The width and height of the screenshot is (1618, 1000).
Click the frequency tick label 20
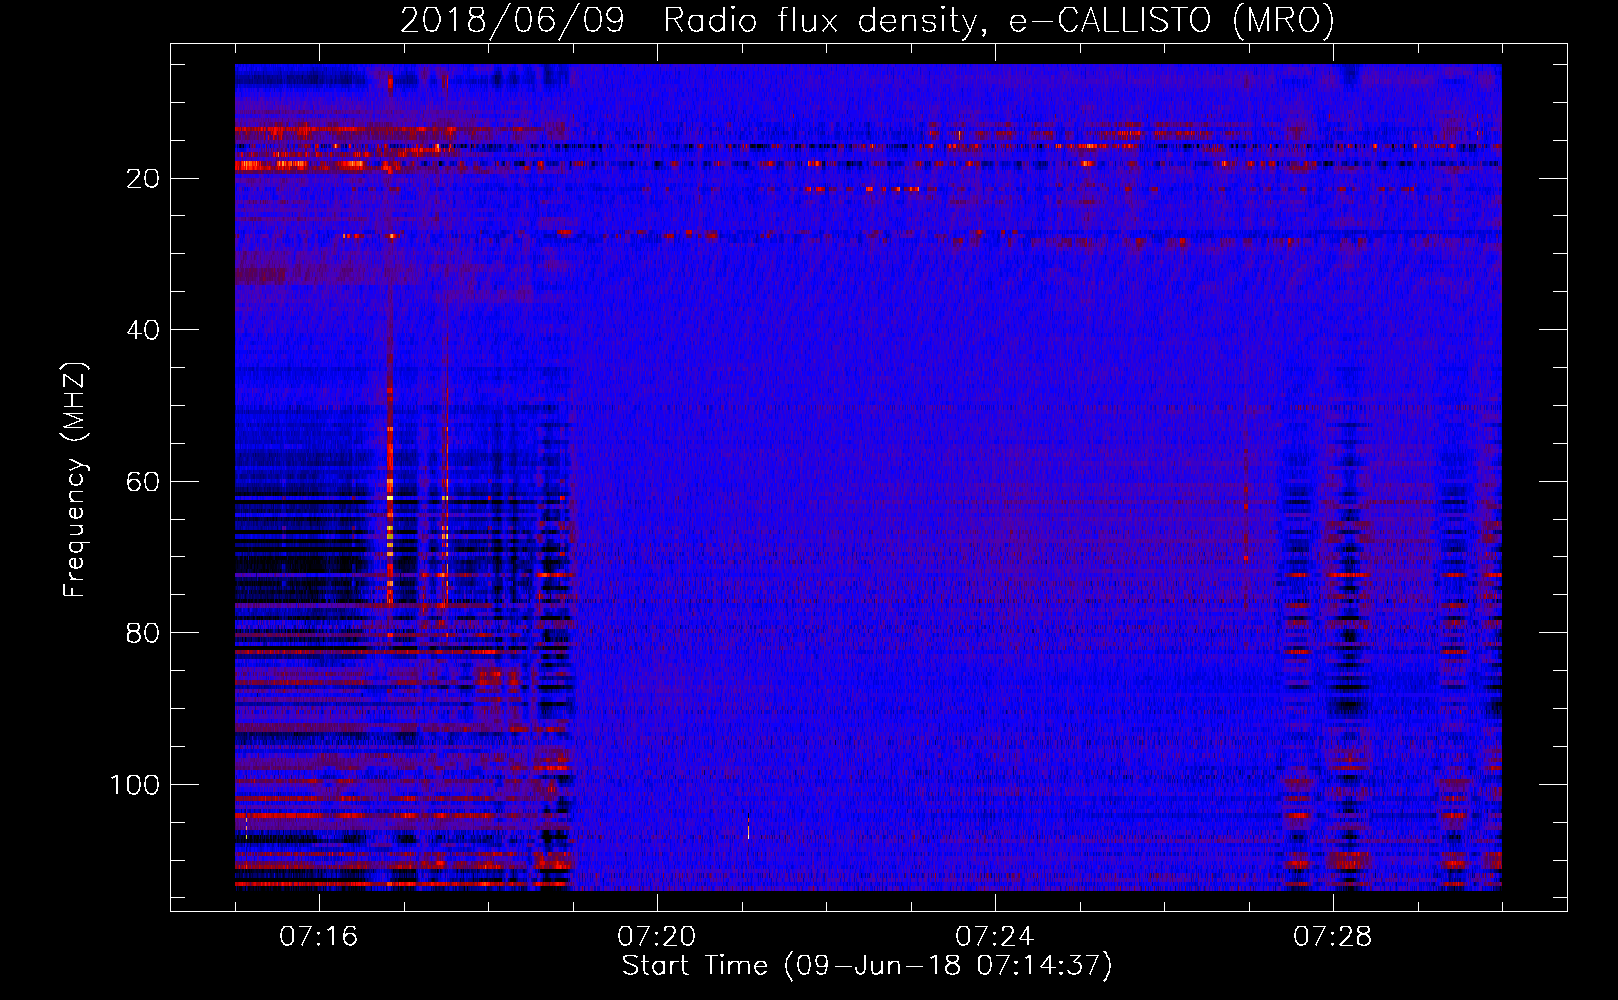[x=144, y=179]
